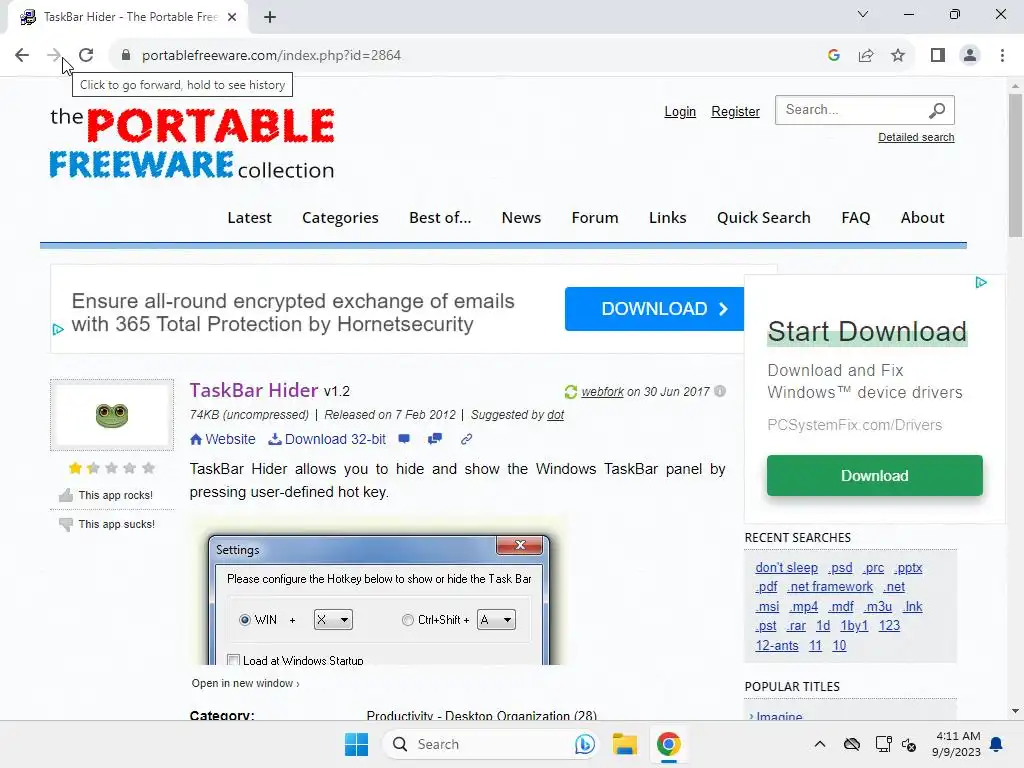Click the browser forward arrow
This screenshot has width=1024, height=768.
pos(54,56)
